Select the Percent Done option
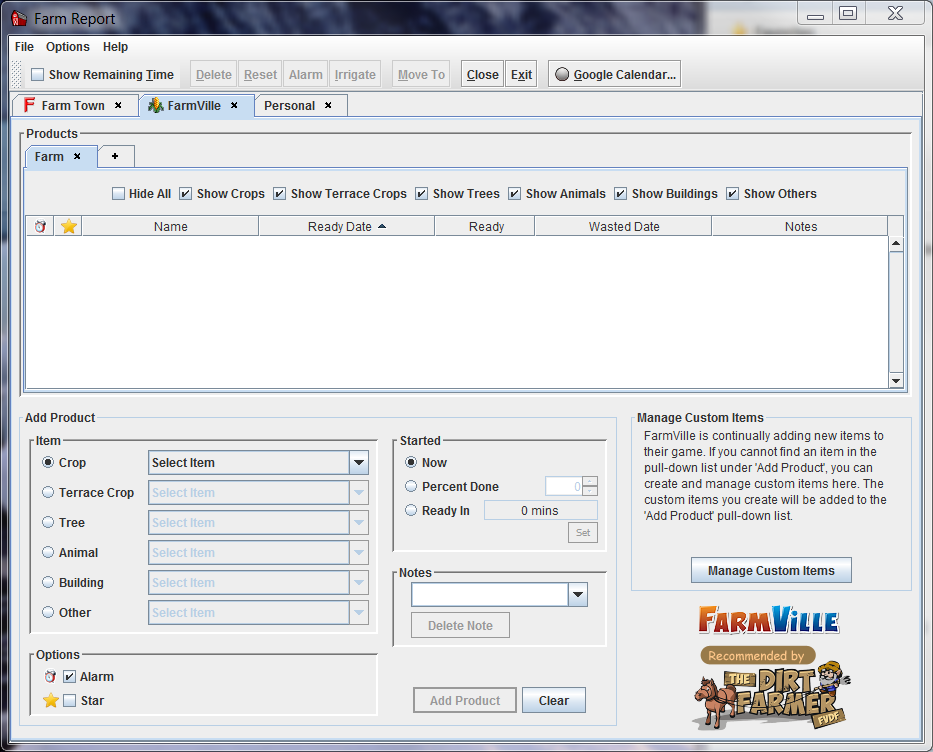 (x=411, y=486)
